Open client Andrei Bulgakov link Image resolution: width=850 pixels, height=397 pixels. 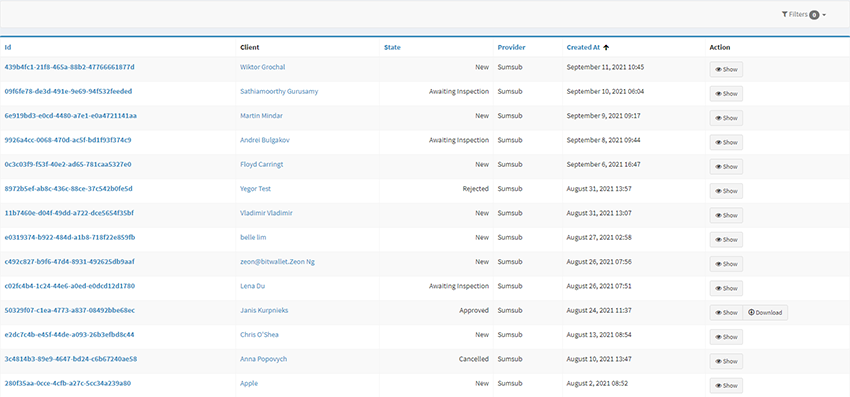265,140
